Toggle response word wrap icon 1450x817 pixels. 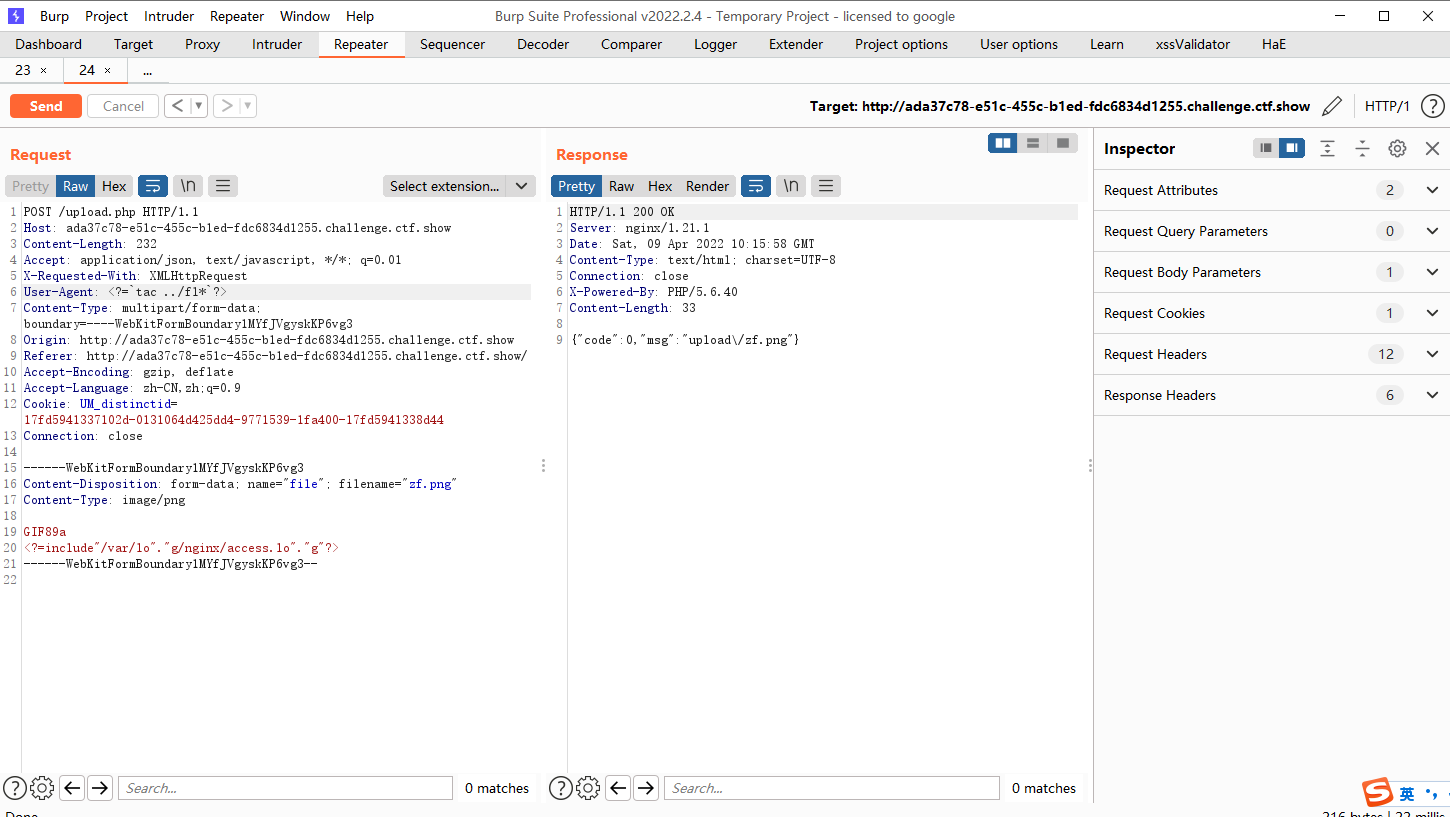tap(756, 186)
